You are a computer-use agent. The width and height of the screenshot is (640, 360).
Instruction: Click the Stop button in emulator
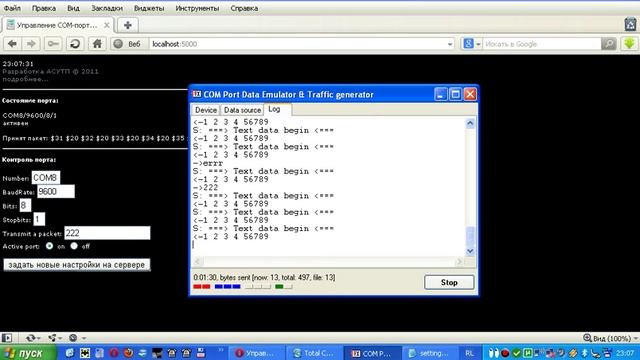(449, 282)
